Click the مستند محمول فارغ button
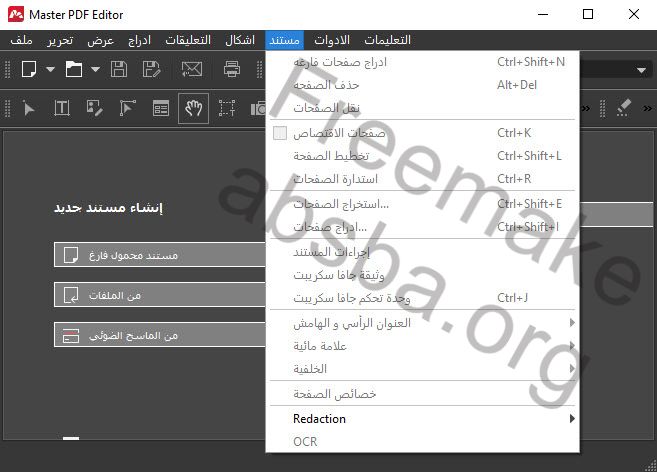 click(x=160, y=254)
